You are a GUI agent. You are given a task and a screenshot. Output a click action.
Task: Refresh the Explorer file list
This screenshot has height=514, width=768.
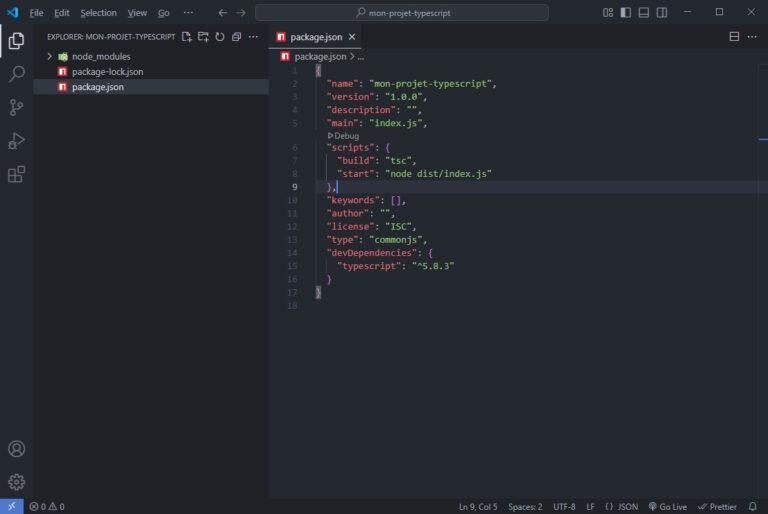tap(220, 37)
